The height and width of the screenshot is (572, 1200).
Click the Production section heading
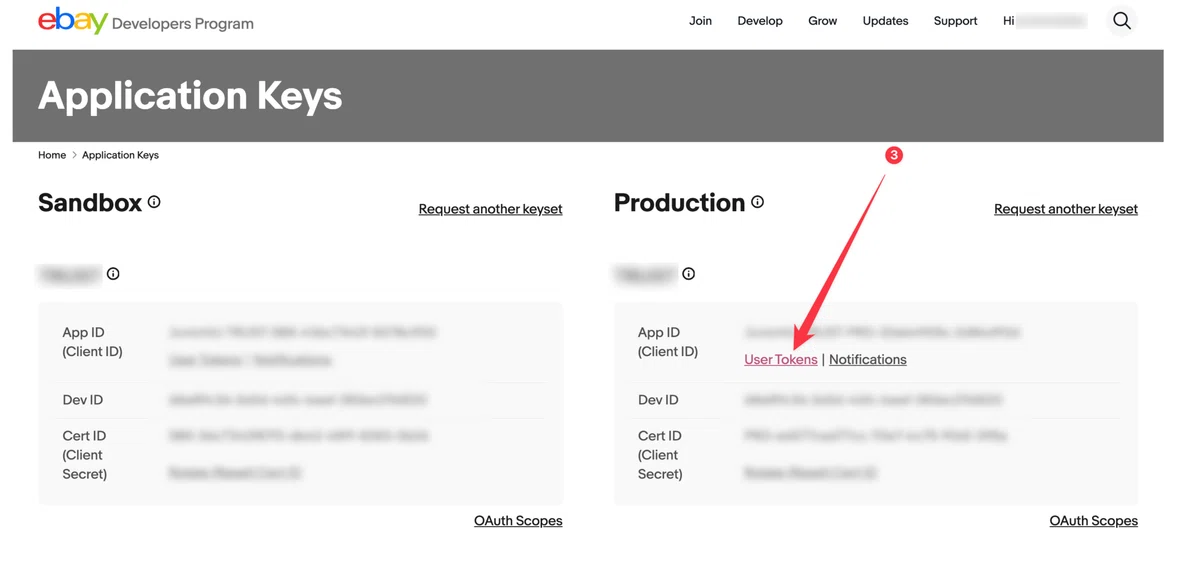(x=679, y=203)
